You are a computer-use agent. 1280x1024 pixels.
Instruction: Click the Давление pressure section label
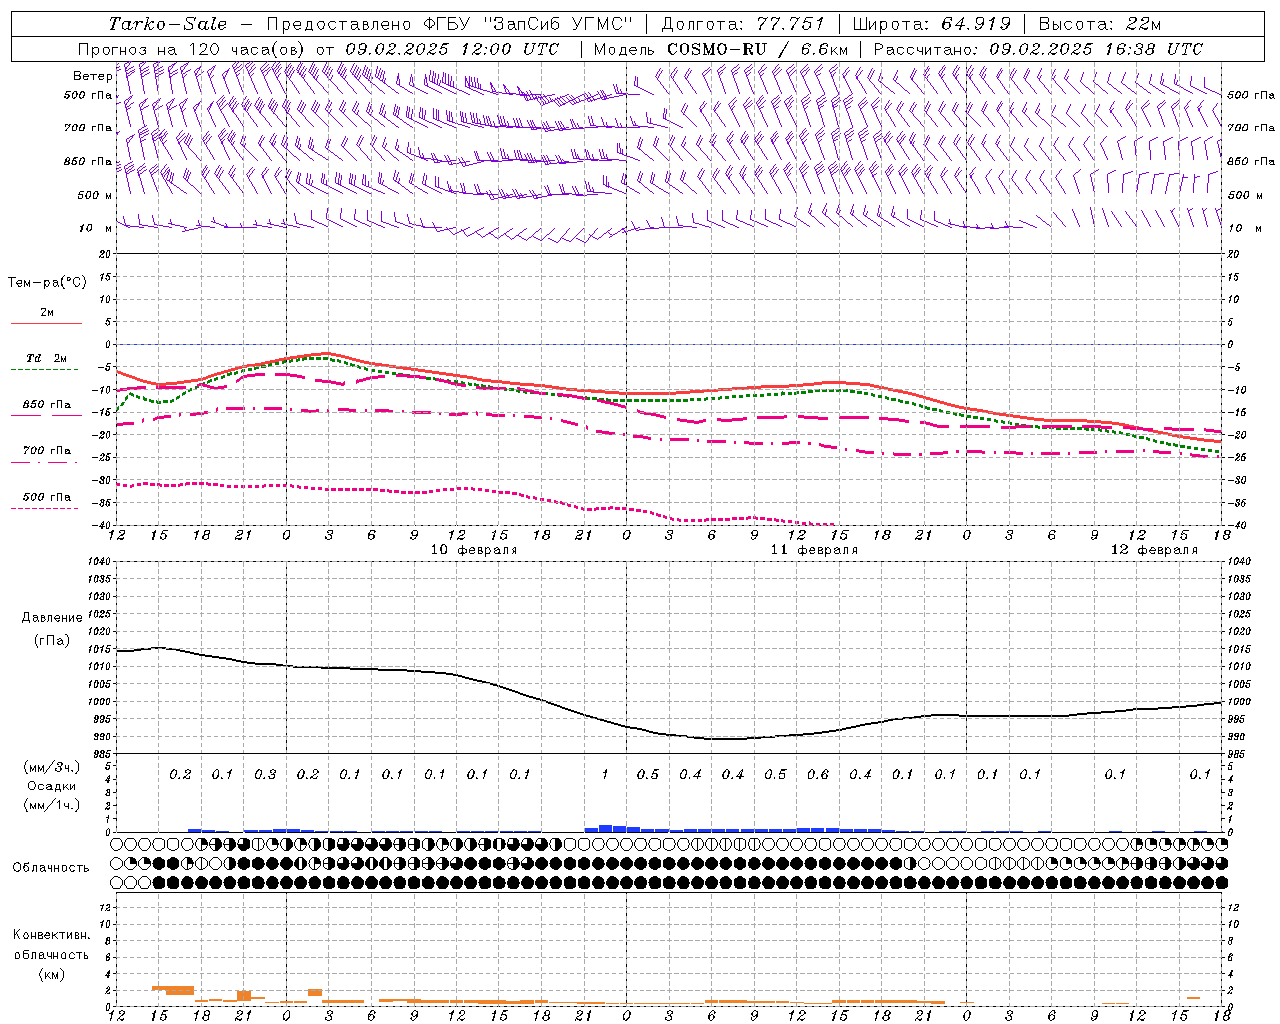52,618
